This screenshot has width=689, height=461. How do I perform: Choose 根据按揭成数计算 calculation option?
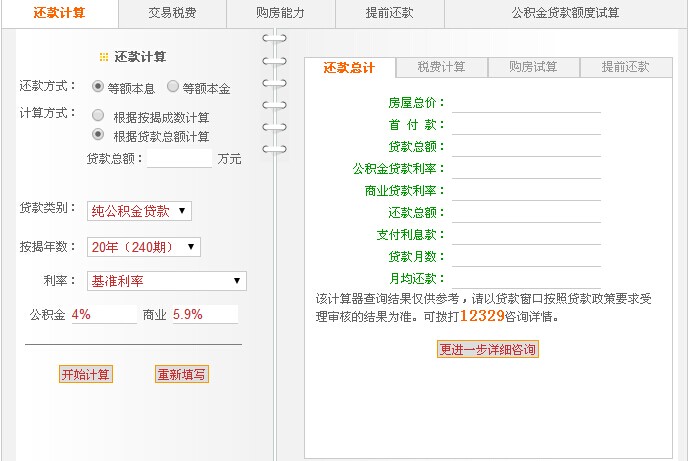pyautogui.click(x=98, y=116)
